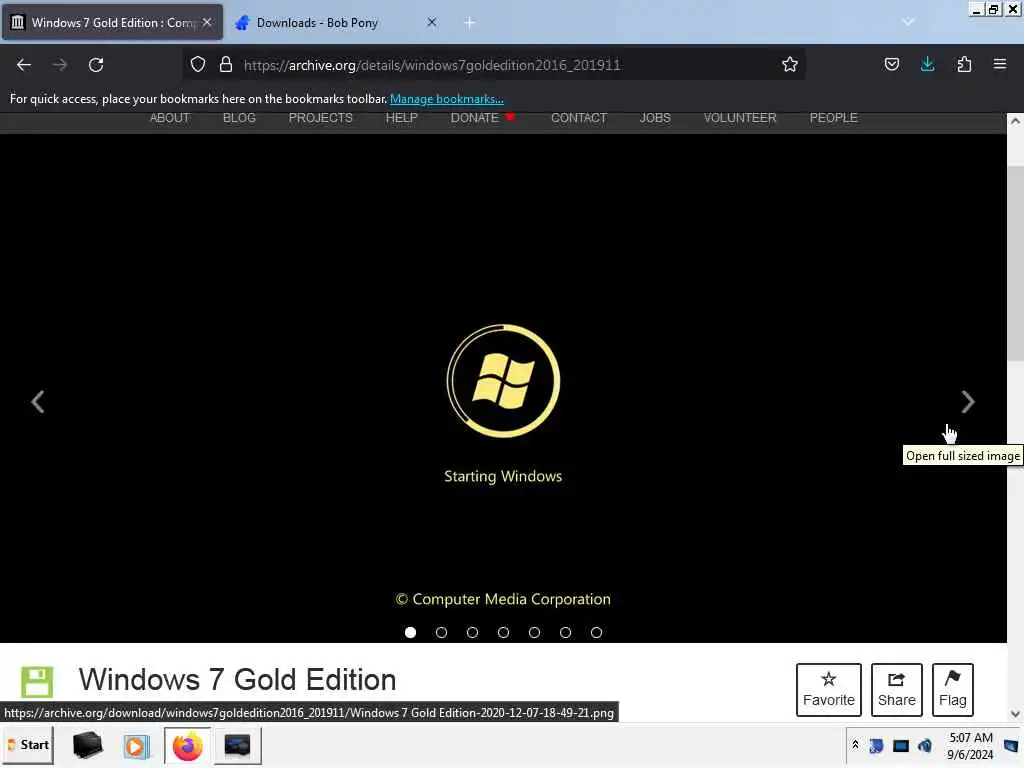Screen dimensions: 1024x768
Task: Open the Firefox downloads panel
Action: 927,64
